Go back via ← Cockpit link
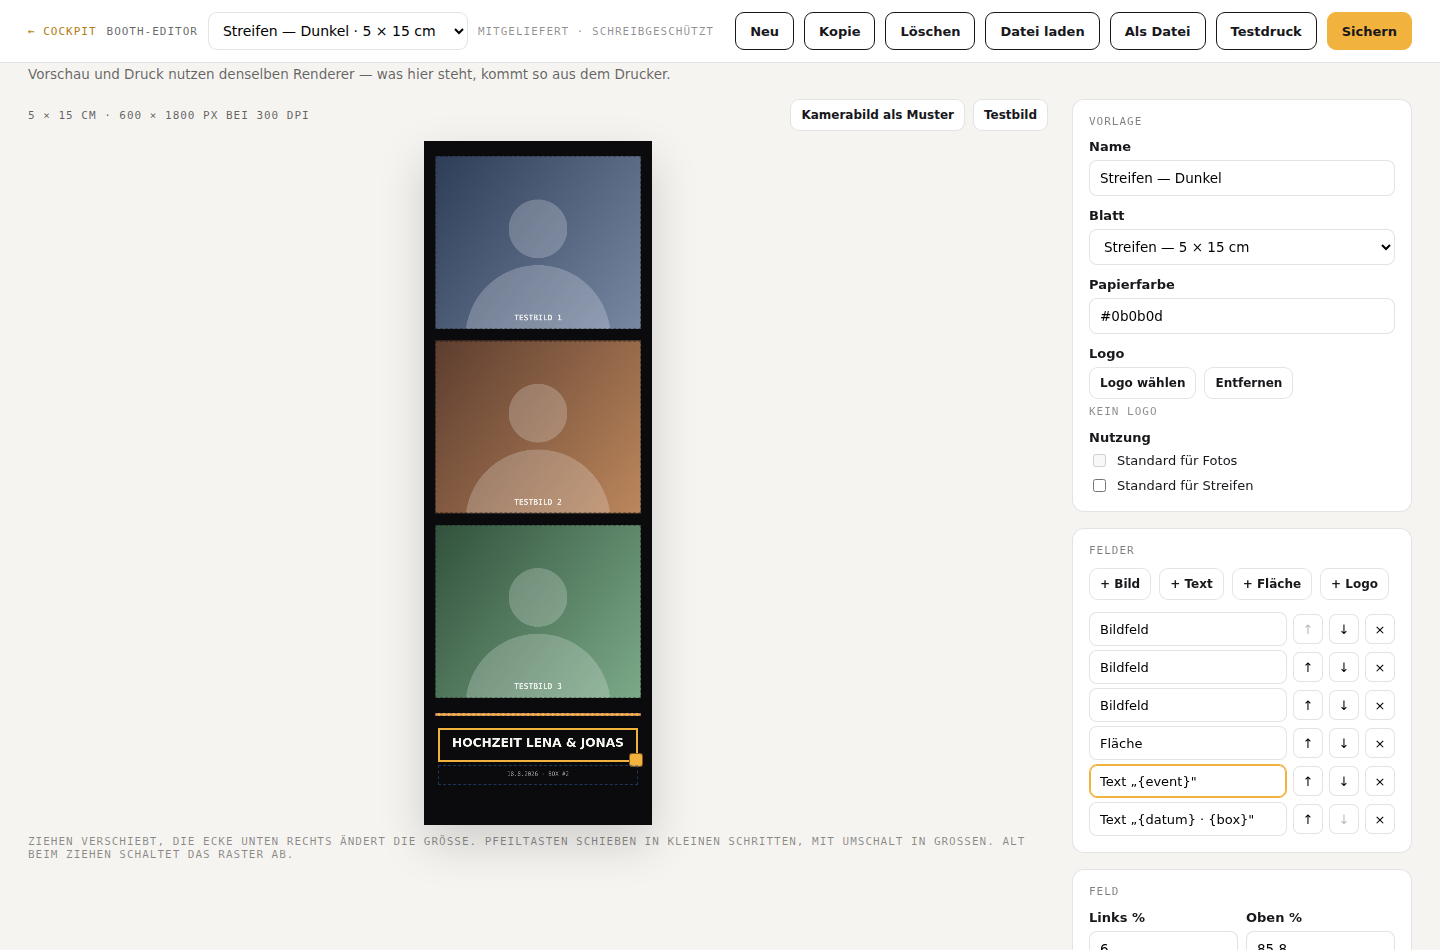 click(62, 31)
